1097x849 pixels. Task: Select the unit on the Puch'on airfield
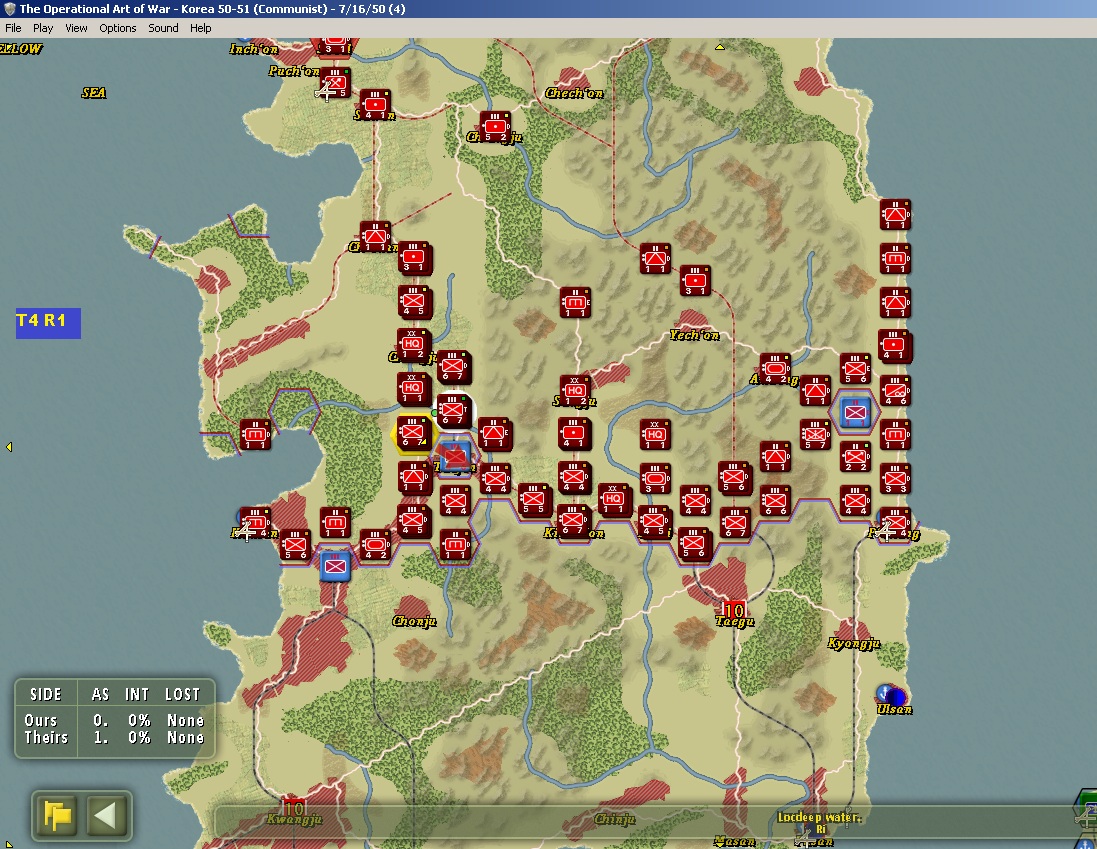click(x=335, y=84)
